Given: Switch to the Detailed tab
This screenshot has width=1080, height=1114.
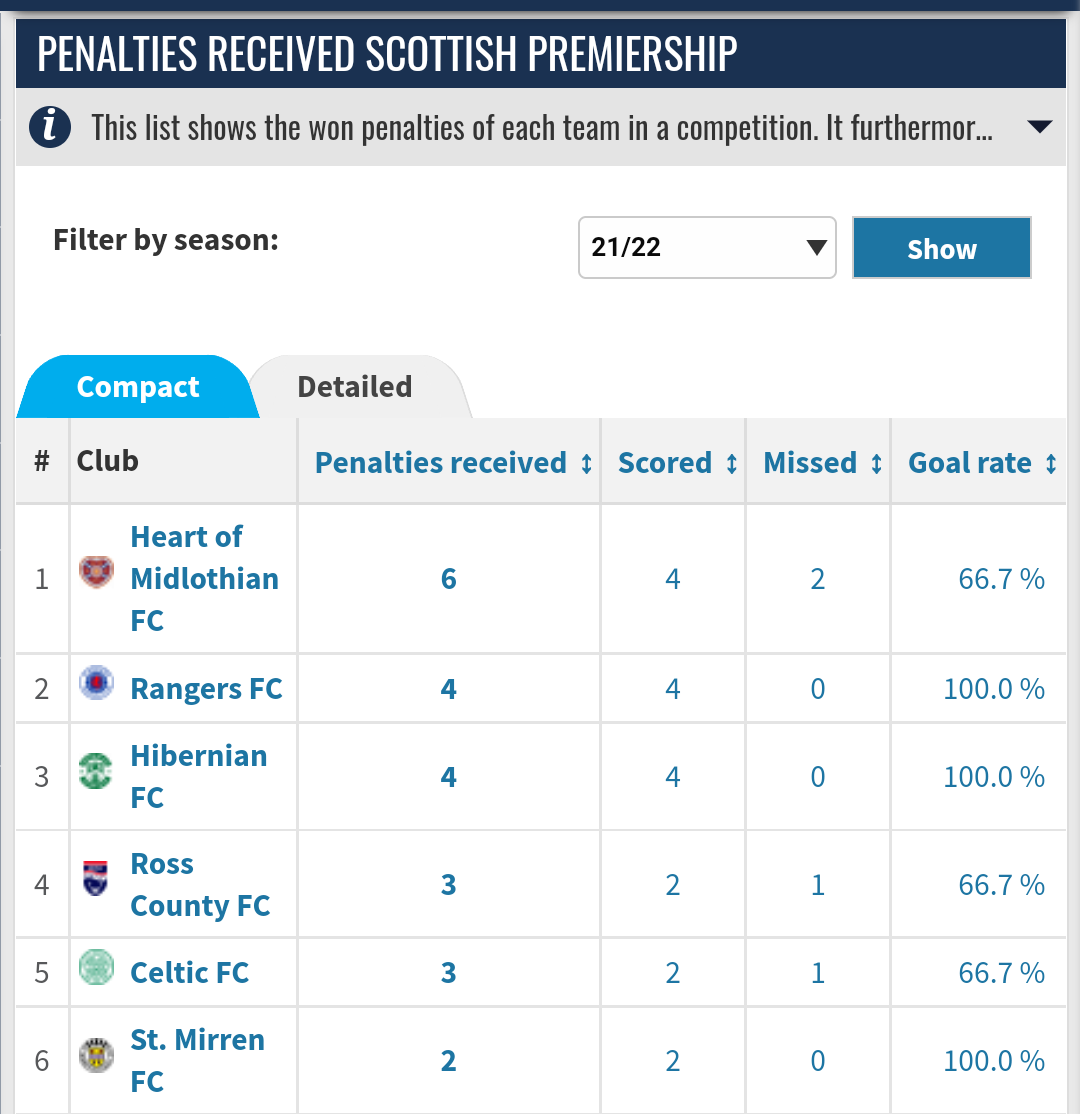Looking at the screenshot, I should point(355,387).
